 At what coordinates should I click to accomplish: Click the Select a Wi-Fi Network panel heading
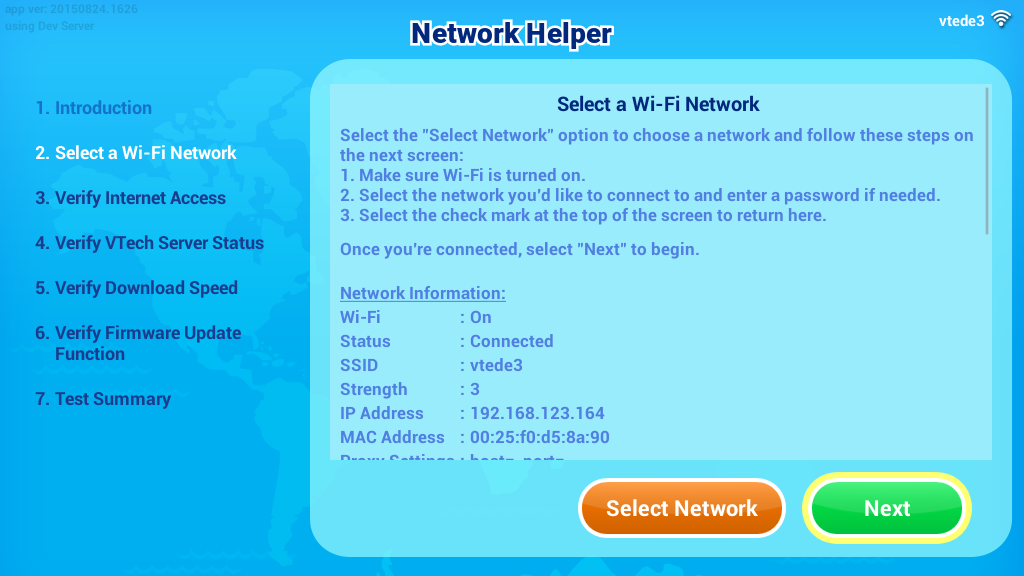[x=658, y=104]
